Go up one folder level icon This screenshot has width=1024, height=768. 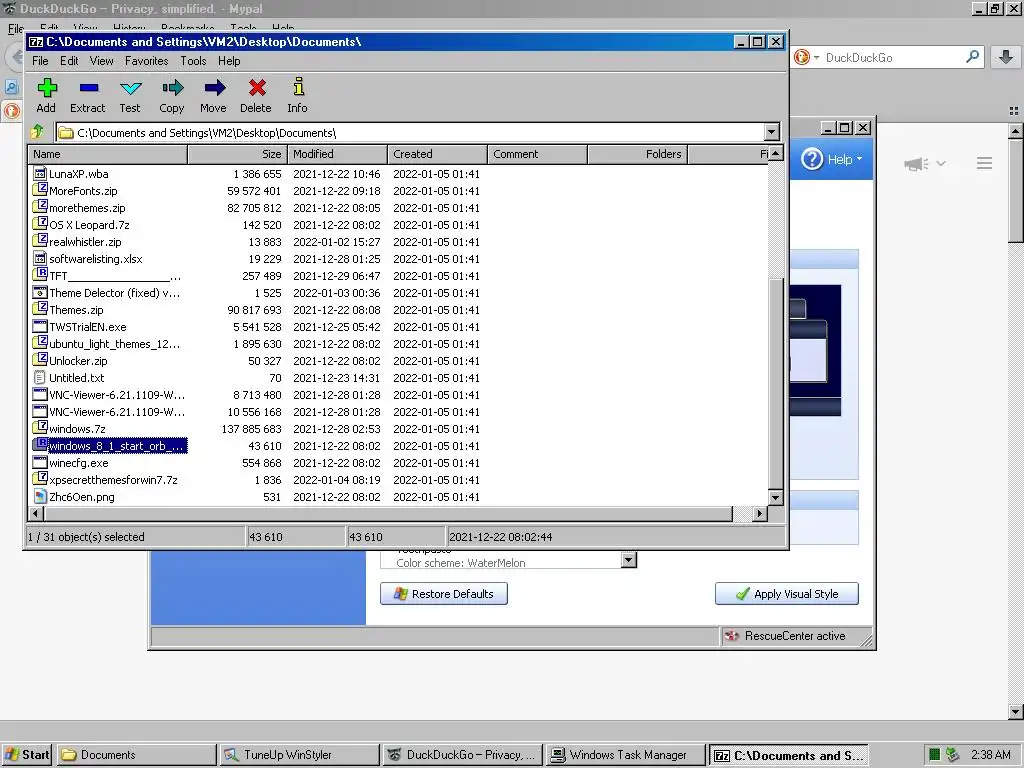[x=38, y=132]
